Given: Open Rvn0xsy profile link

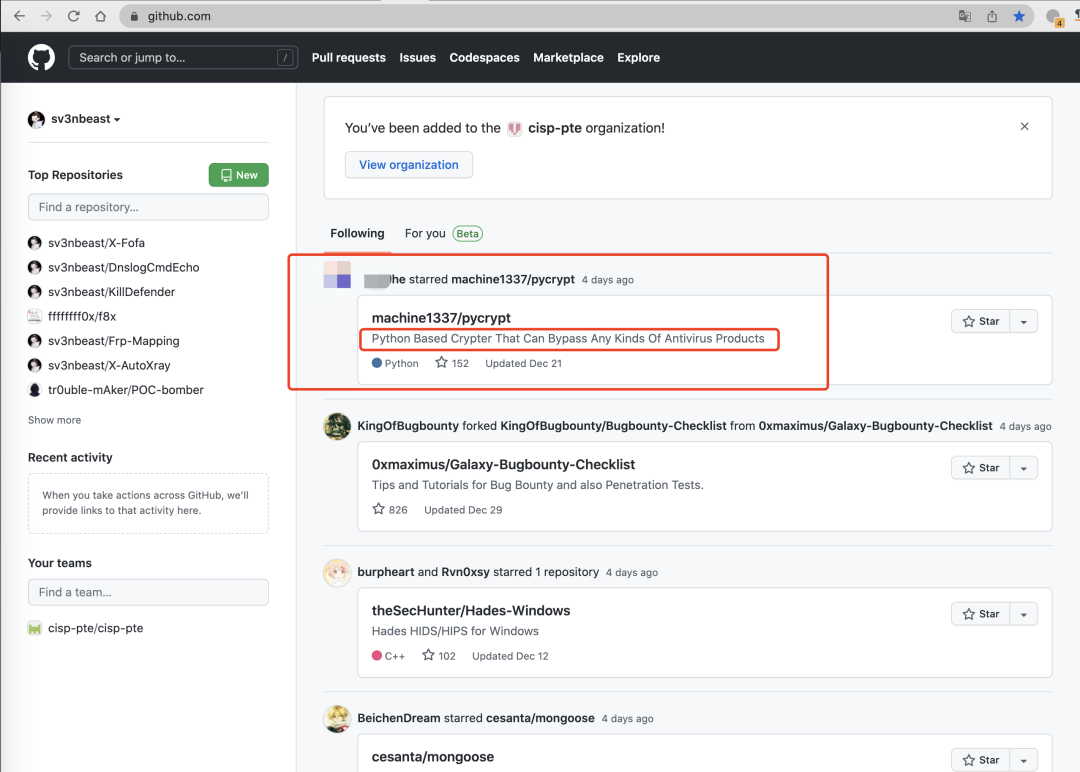Looking at the screenshot, I should coord(466,572).
